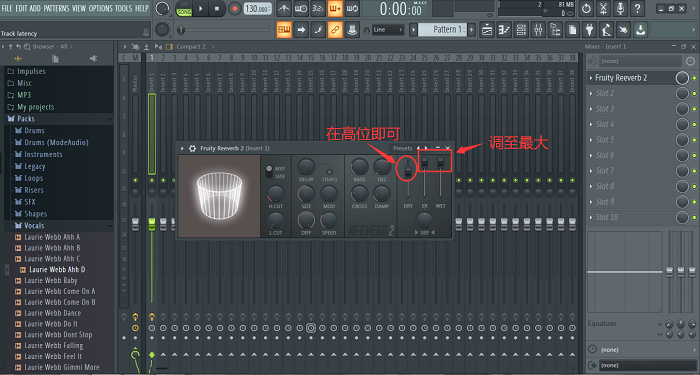Open the tempo tapper/project info document icon
Image resolution: width=700 pixels, height=375 pixels.
pos(573,30)
